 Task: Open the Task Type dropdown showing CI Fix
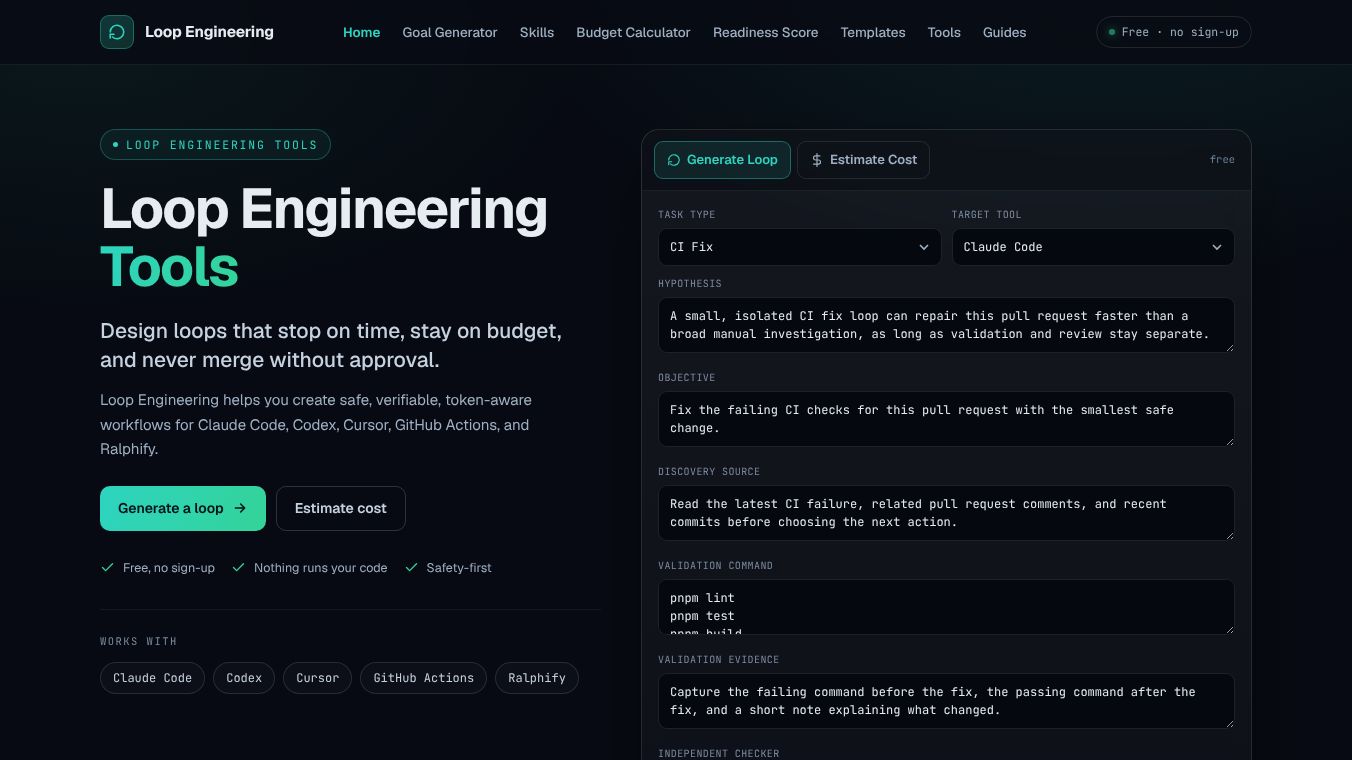point(799,247)
